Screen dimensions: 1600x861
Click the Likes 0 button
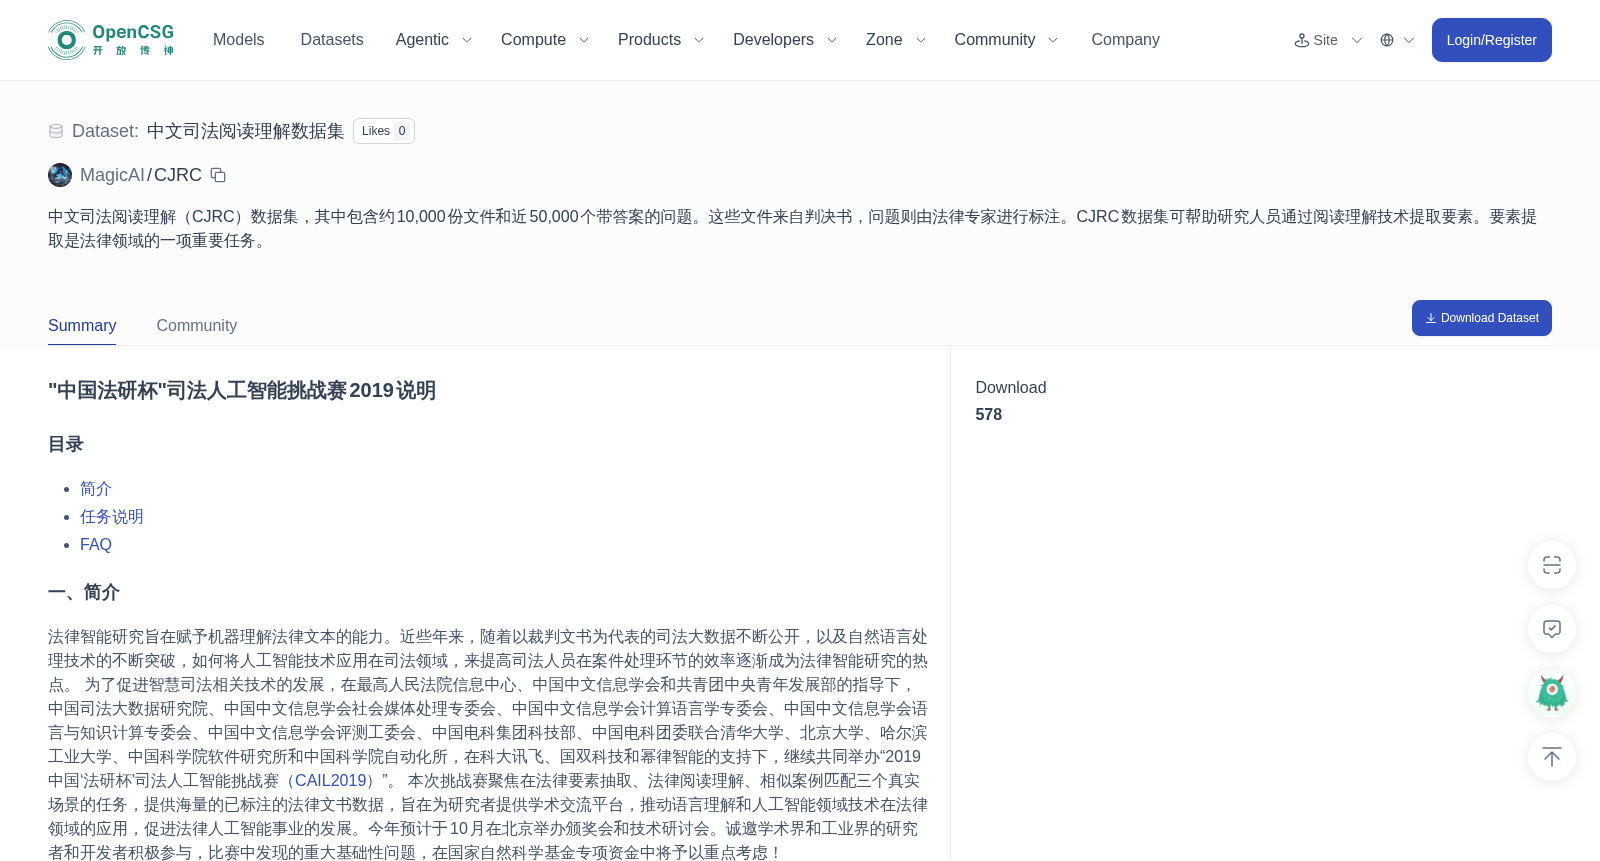[384, 131]
